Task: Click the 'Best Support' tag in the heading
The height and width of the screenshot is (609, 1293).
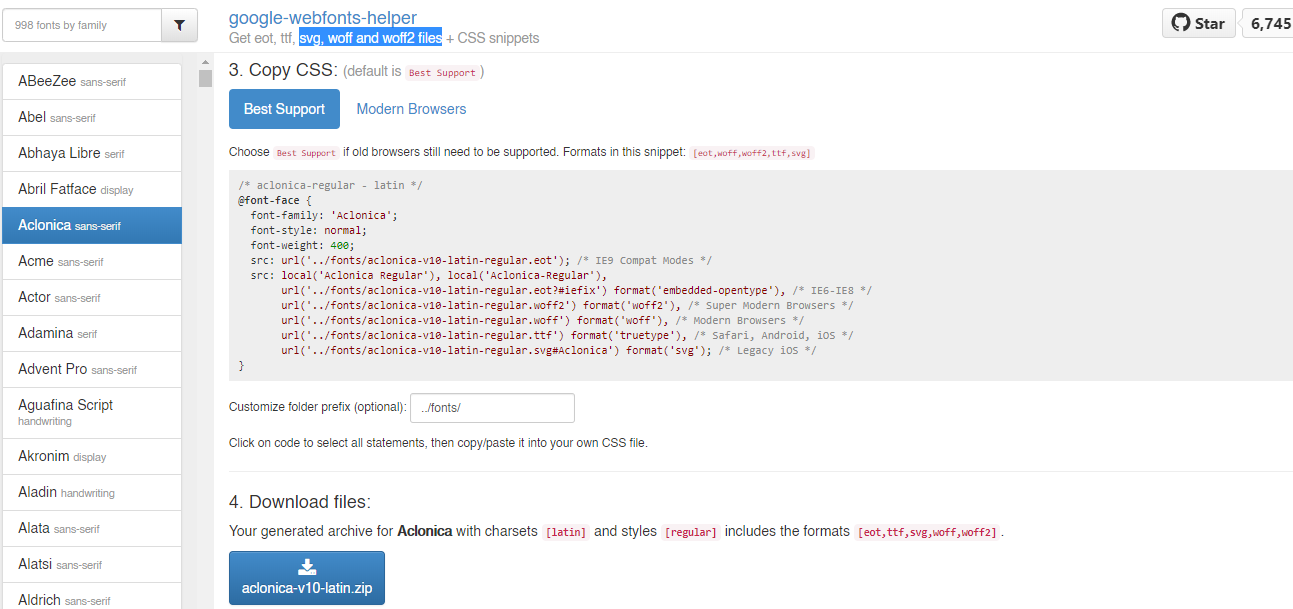Action: 441,73
